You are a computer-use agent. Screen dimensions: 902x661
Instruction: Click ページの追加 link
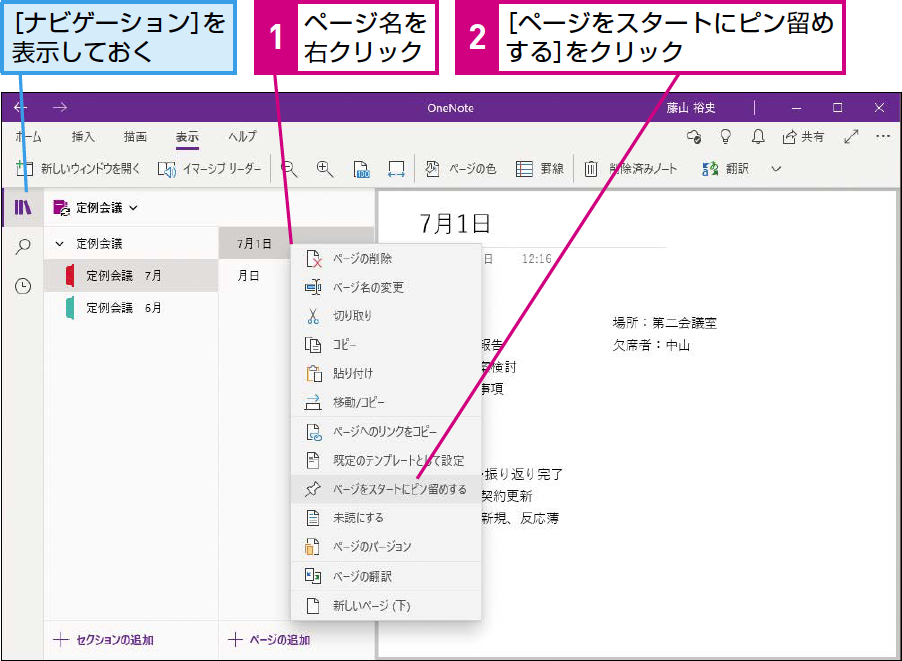click(x=269, y=640)
